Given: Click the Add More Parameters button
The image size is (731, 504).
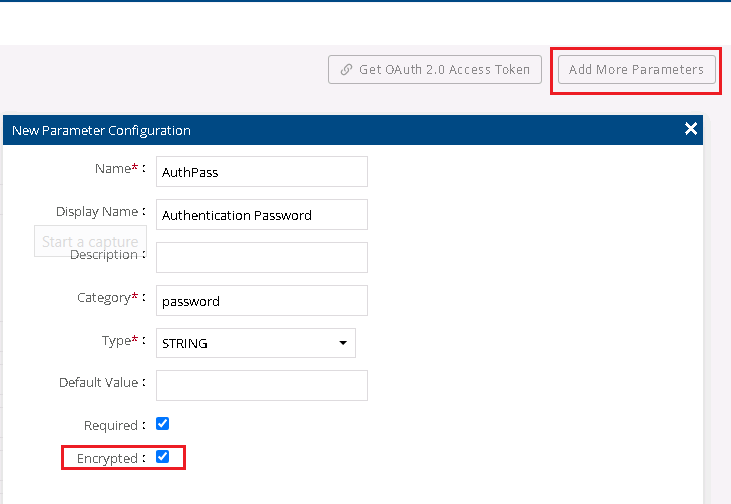Looking at the screenshot, I should [636, 70].
